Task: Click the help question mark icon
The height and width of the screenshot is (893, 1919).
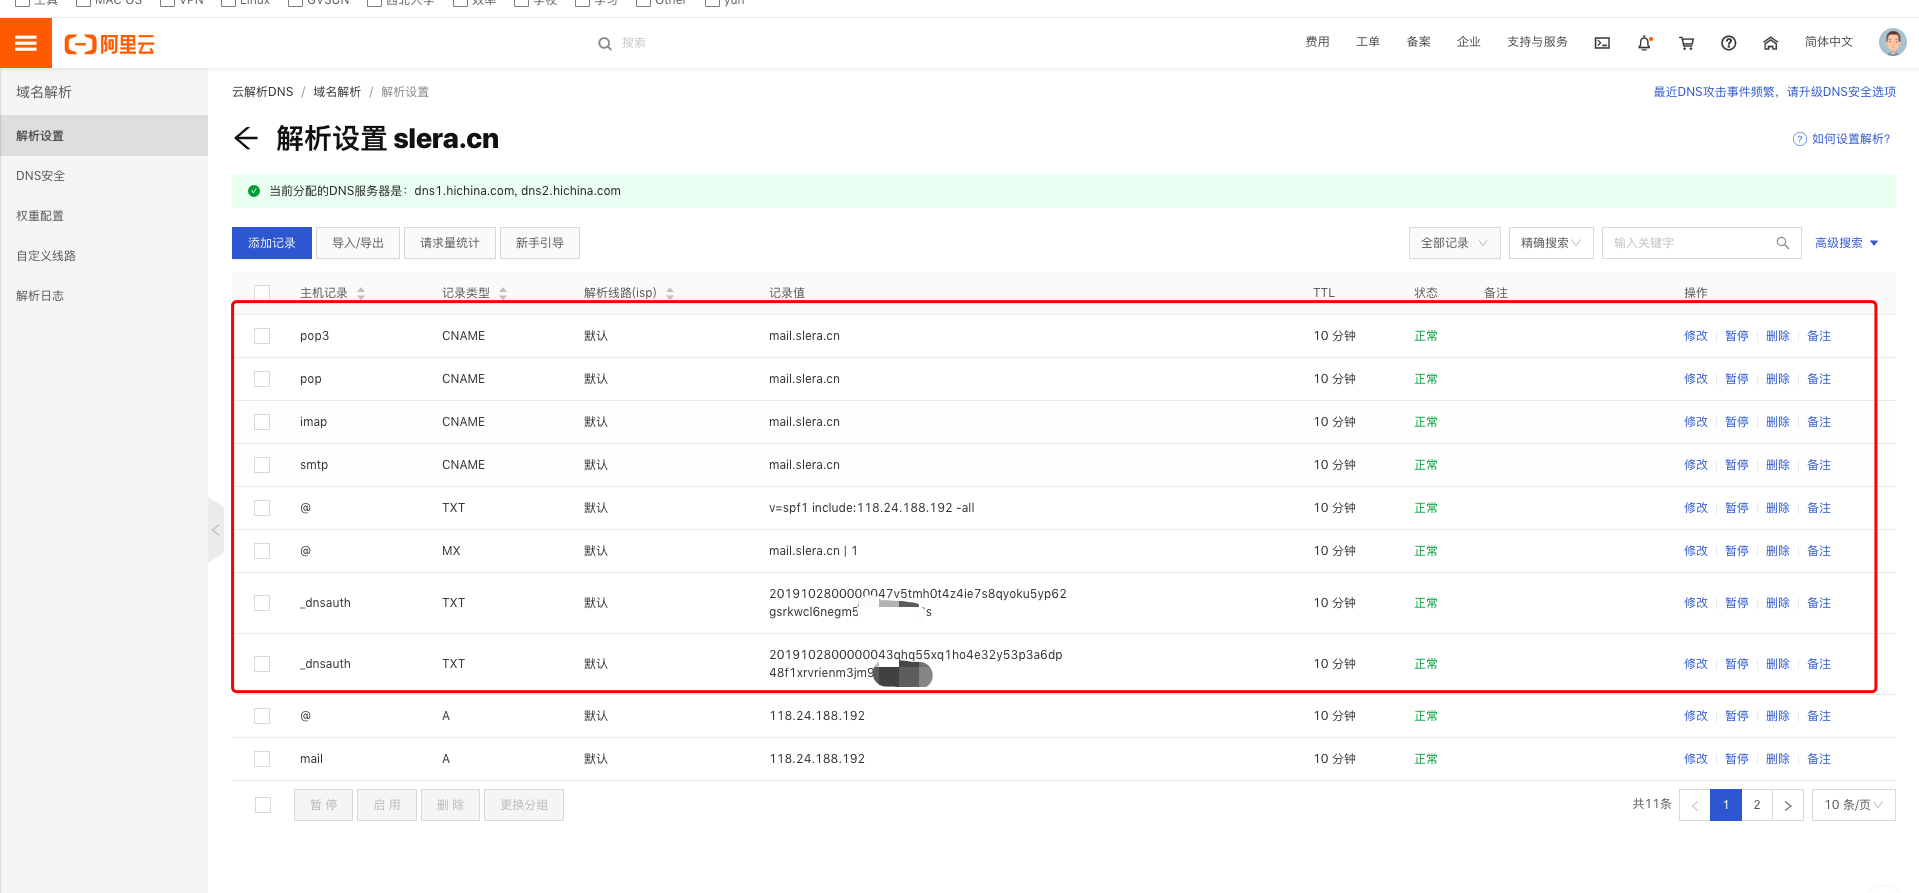Action: pos(1728,43)
